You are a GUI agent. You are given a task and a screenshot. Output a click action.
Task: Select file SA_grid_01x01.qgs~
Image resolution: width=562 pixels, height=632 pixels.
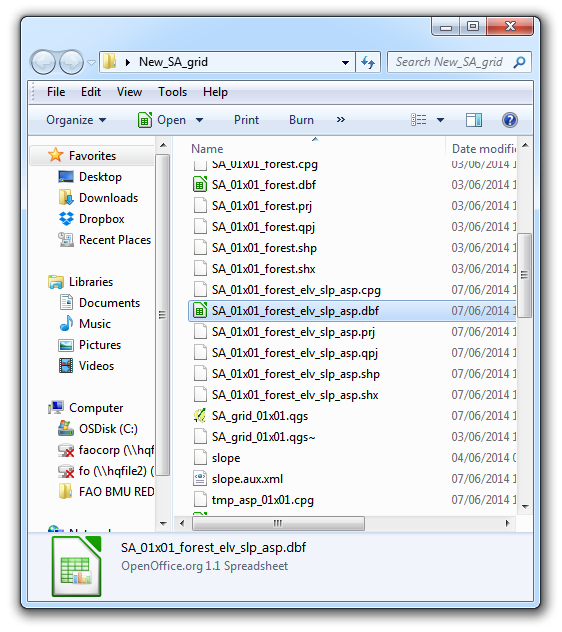[264, 437]
